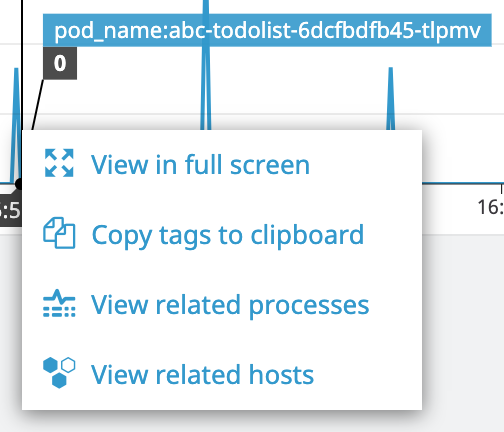Click the black vertical cursor line on graph
The width and height of the screenshot is (504, 432).
22,65
